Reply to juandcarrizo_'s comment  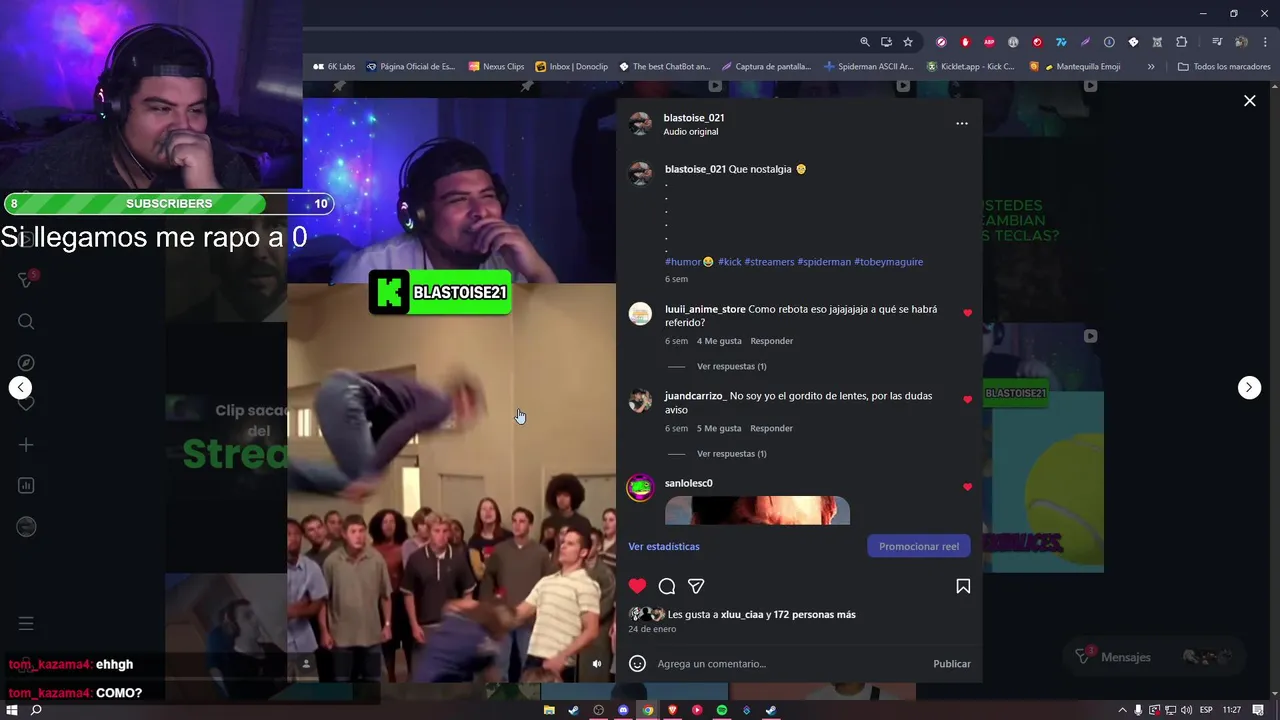point(772,428)
